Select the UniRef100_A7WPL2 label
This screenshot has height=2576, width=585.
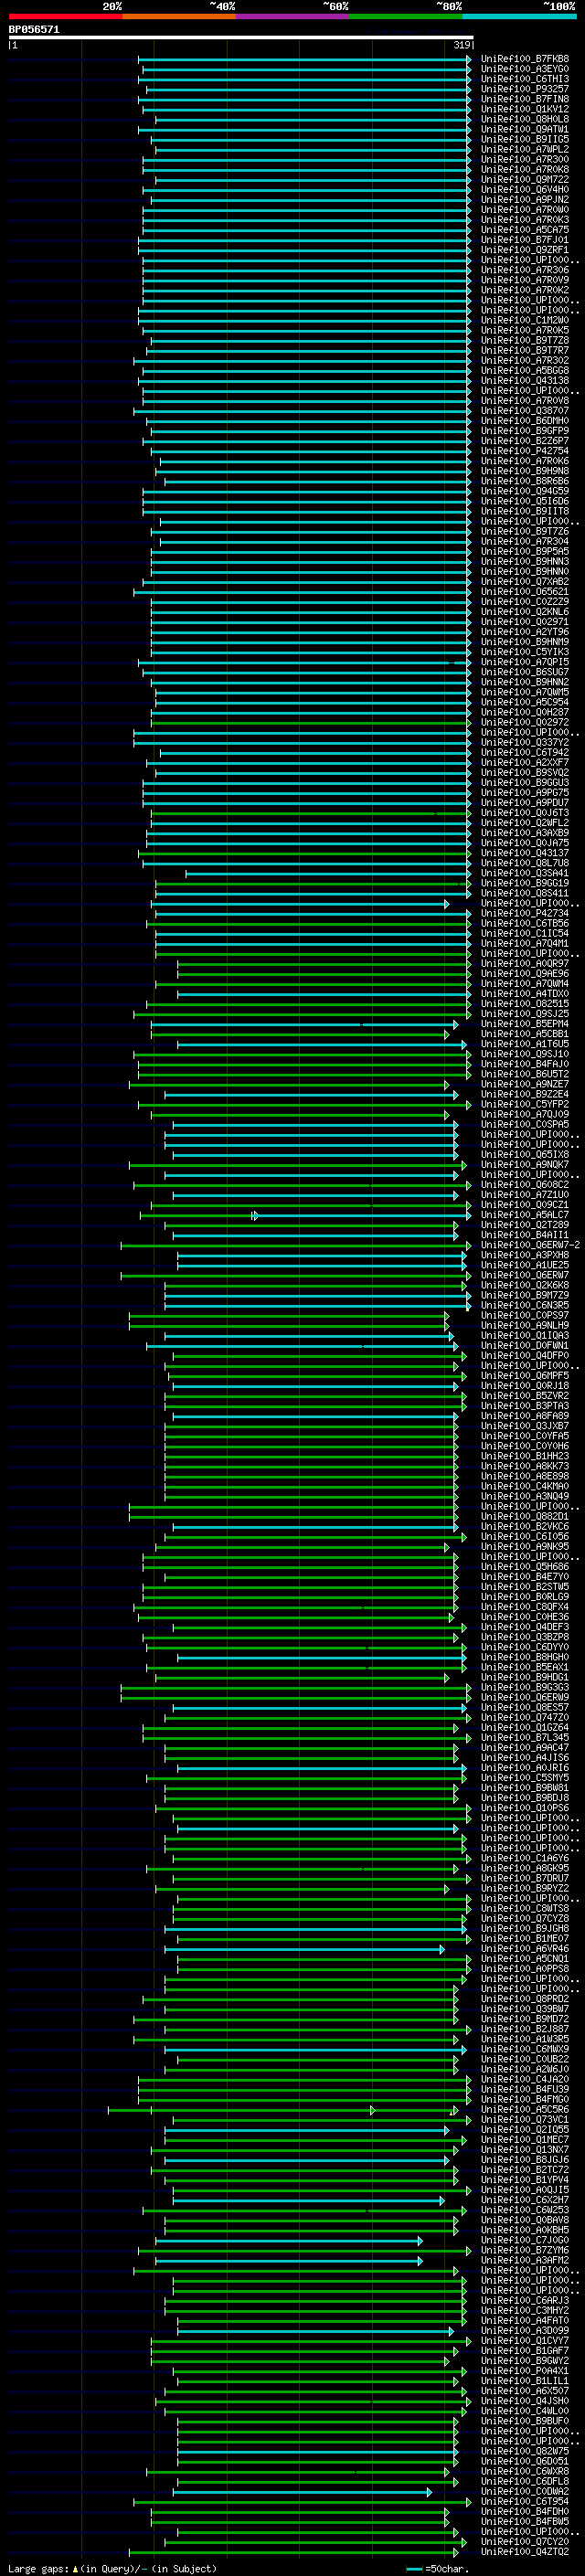[525, 149]
